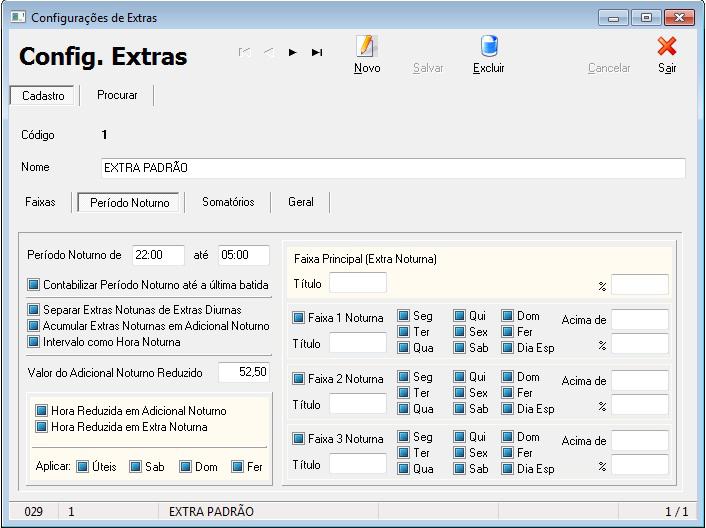Enable Contabilizar Período Noturno até última batida
Image resolution: width=706 pixels, height=528 pixels.
coord(35,285)
